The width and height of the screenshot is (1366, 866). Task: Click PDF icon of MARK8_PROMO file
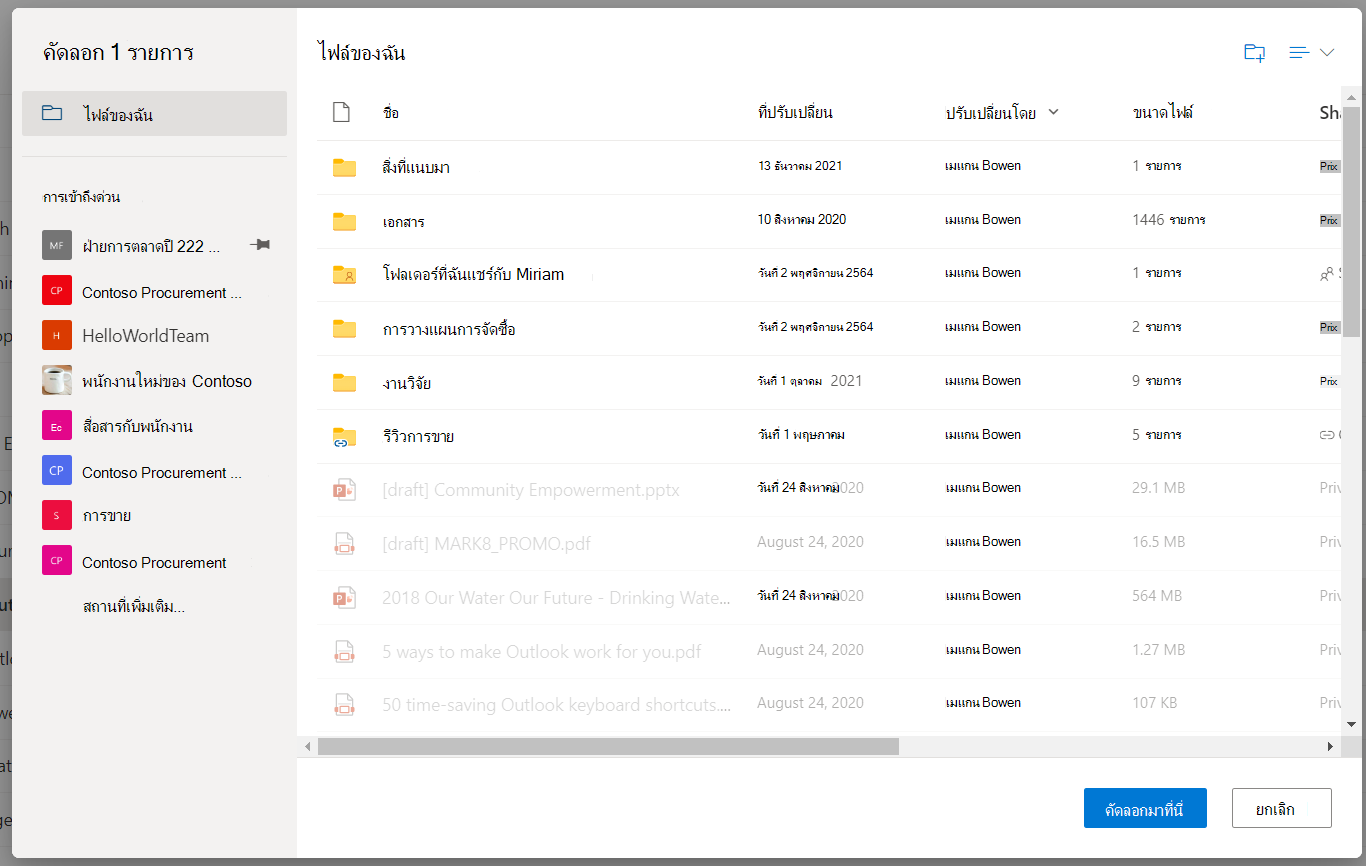pyautogui.click(x=344, y=544)
